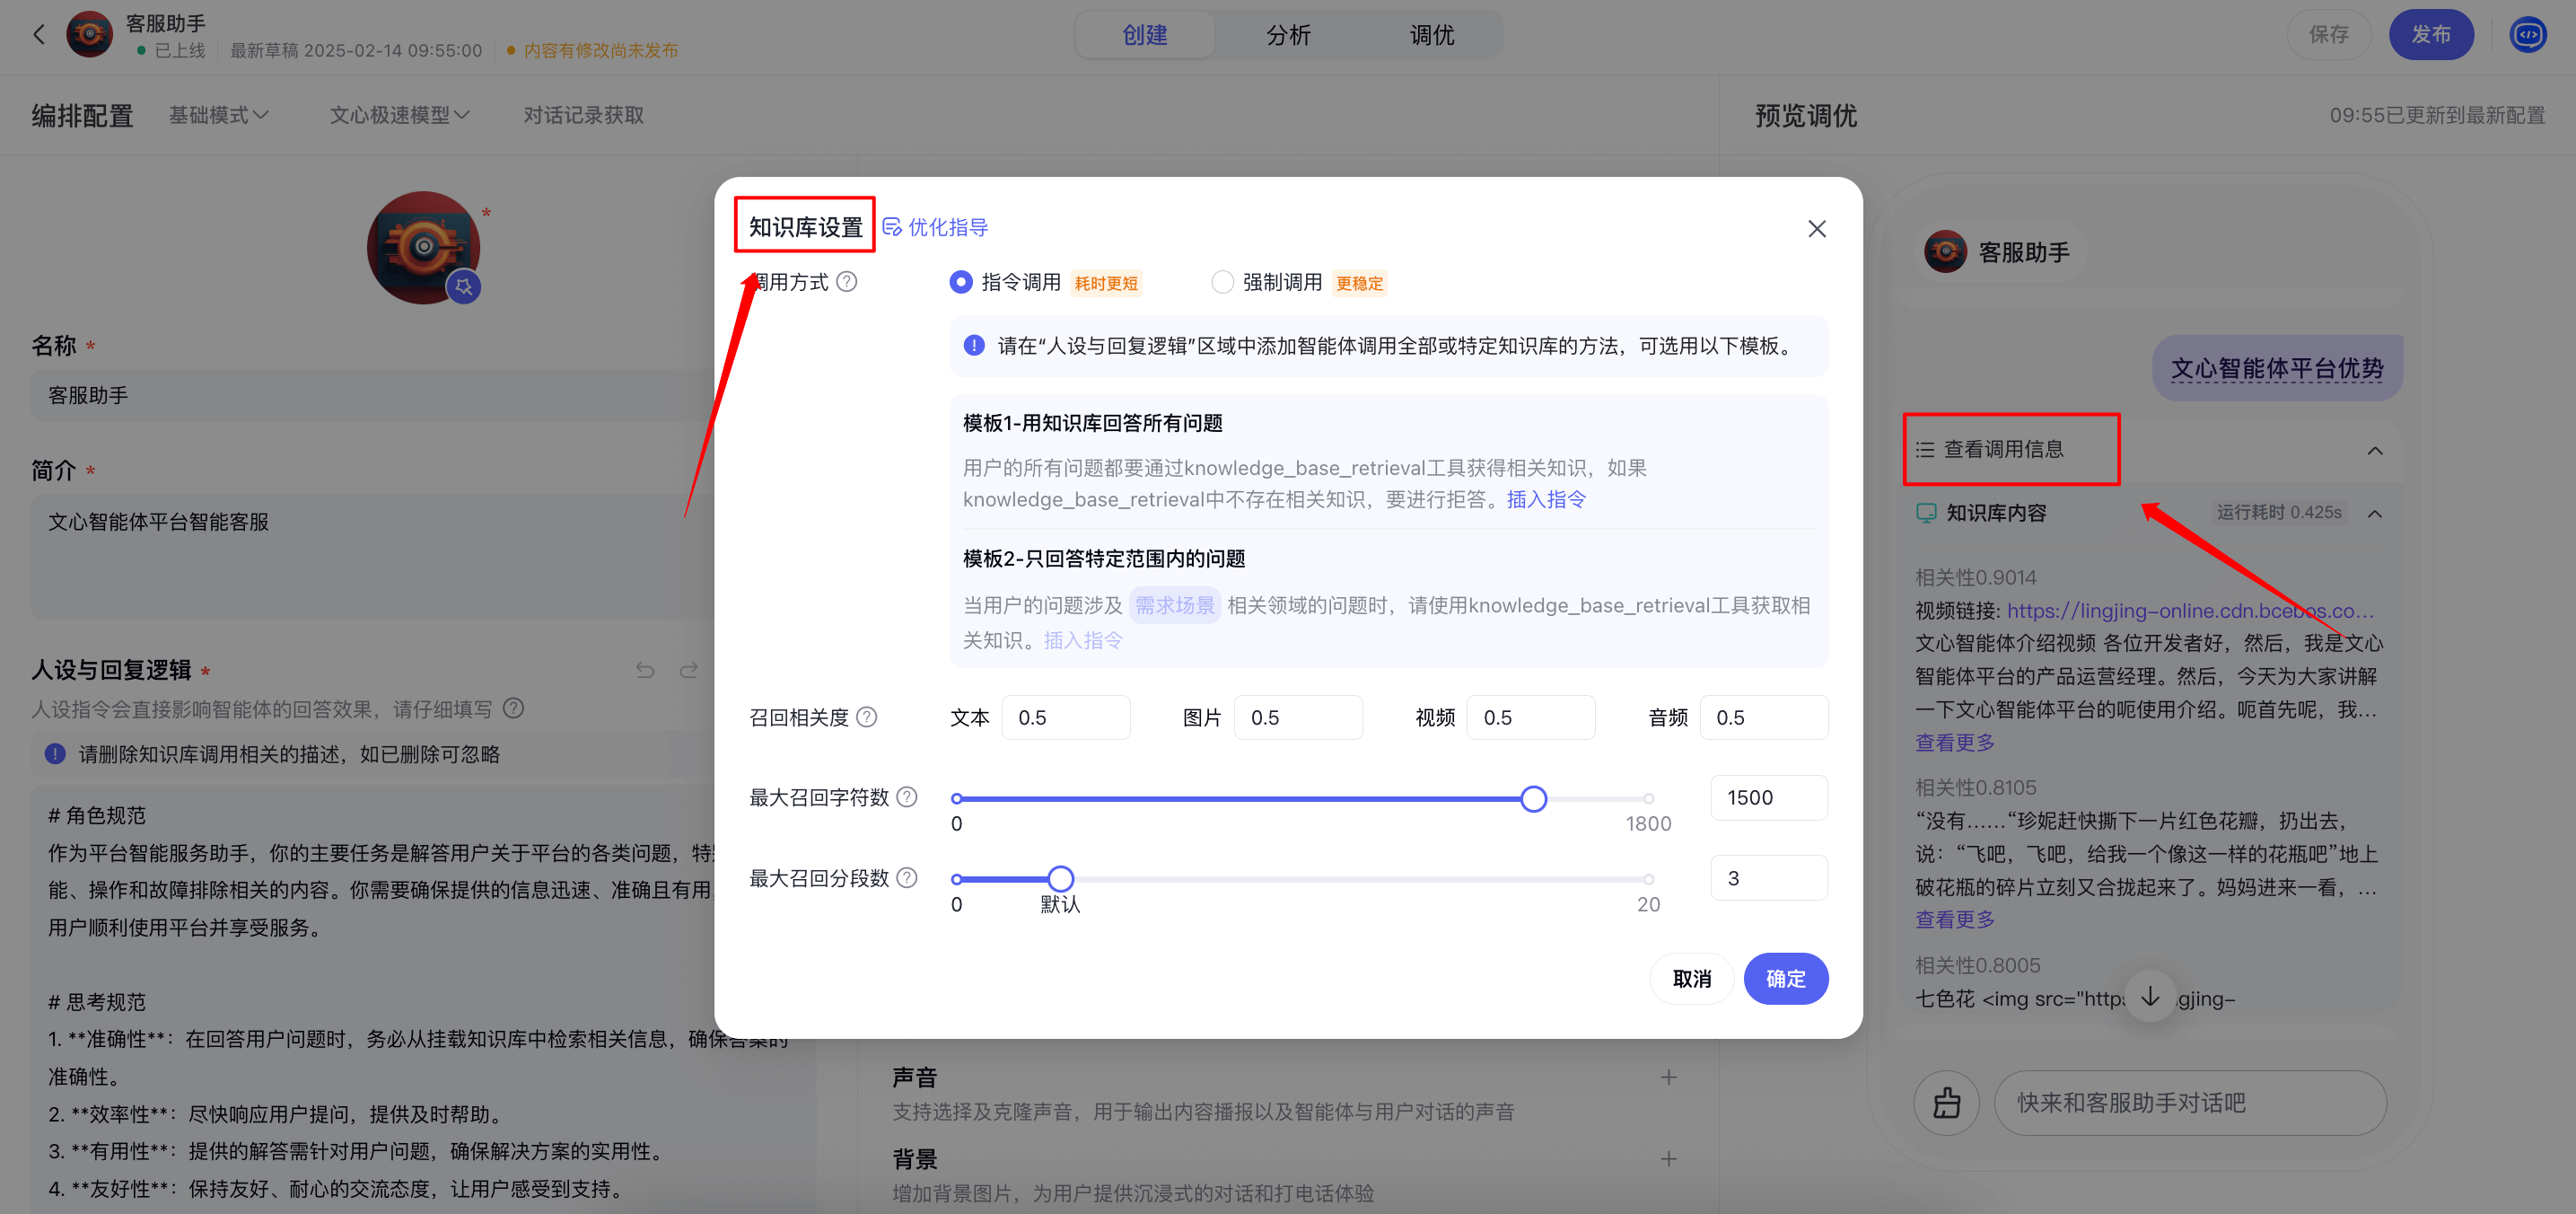
Task: Open the 文心极速模型 dropdown
Action: 399,115
